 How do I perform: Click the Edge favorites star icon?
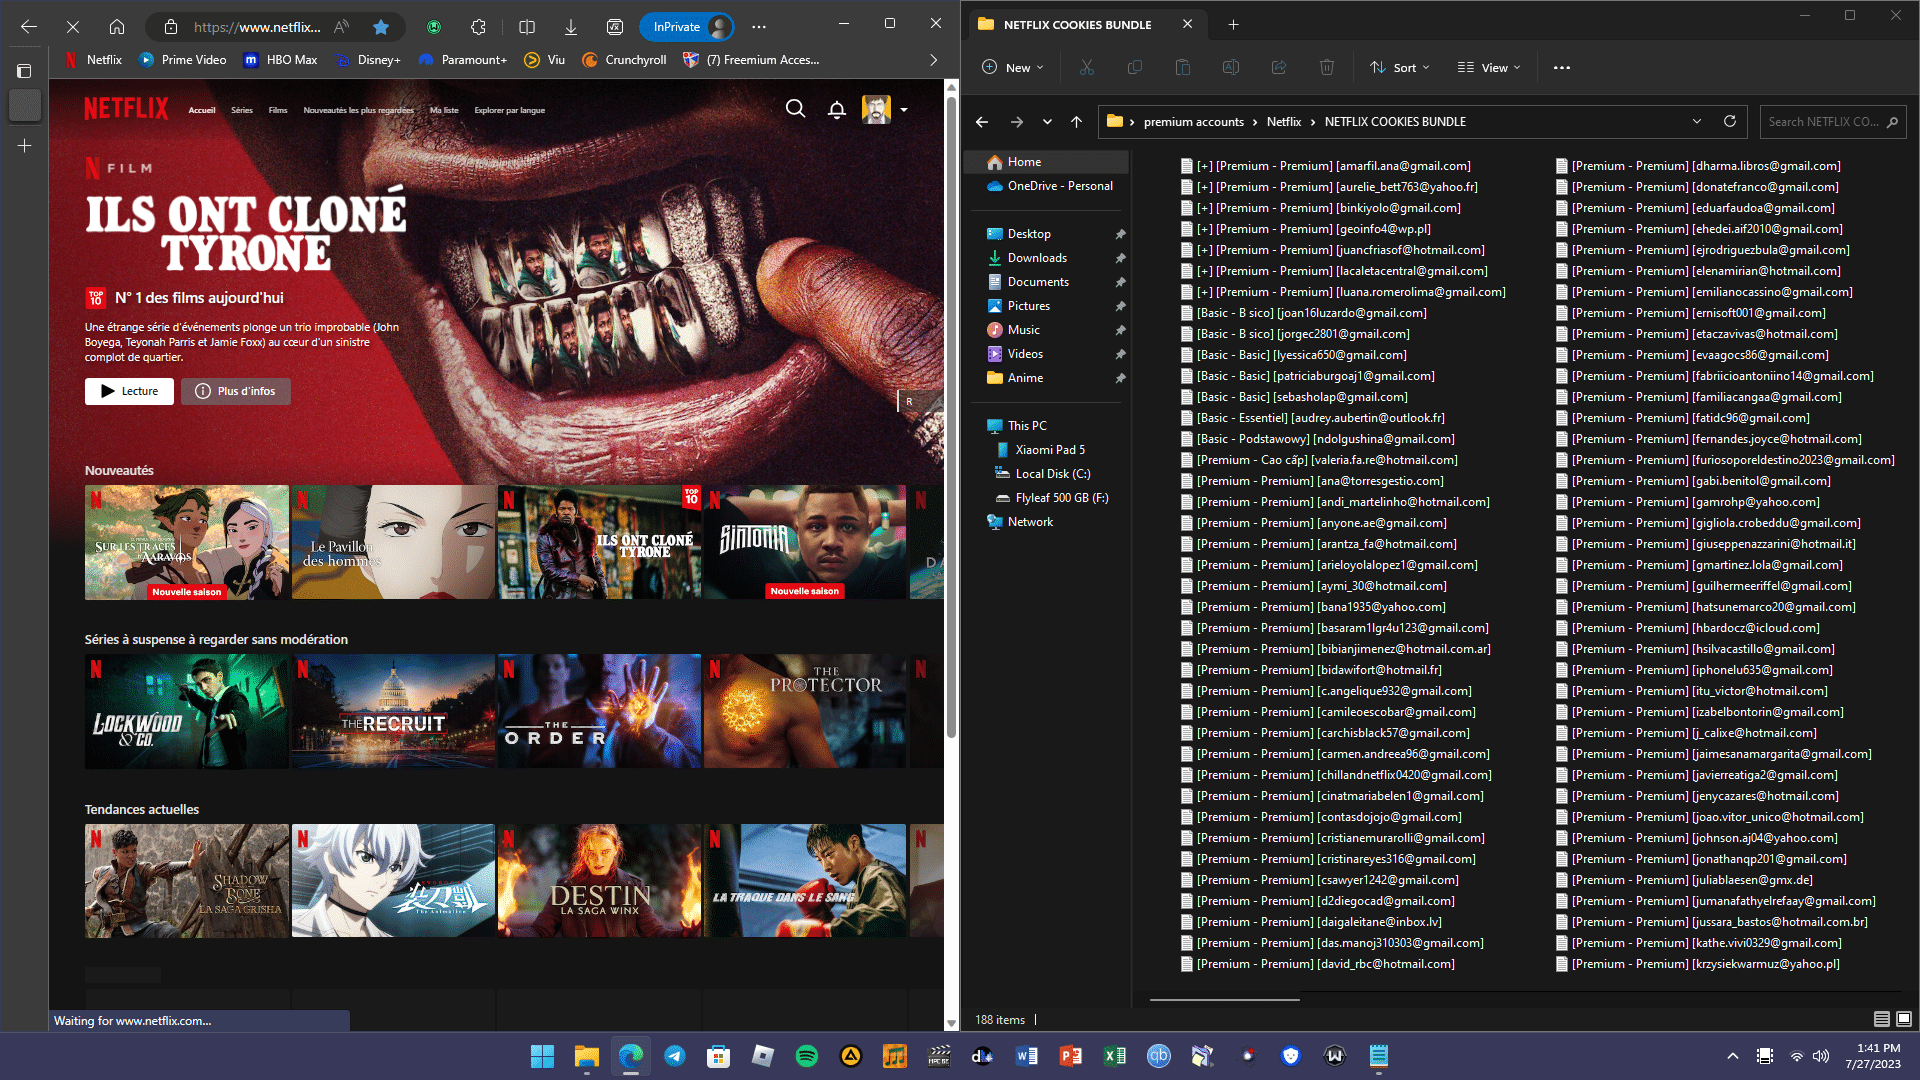tap(381, 27)
